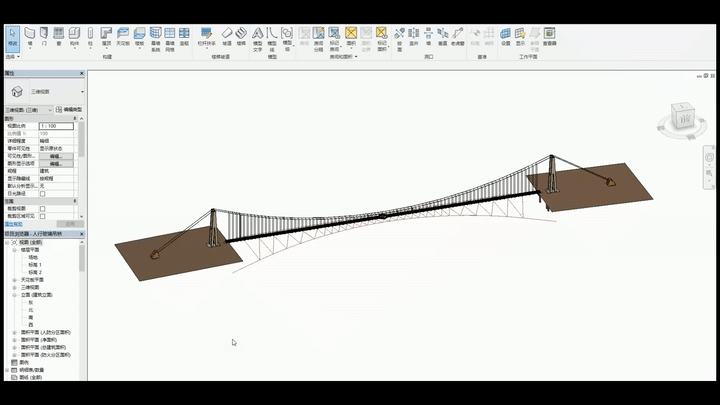The image size is (720, 405).
Task: Toggle the Crop Region Visible (裁剪区域可见) checkbox
Action: click(42, 215)
